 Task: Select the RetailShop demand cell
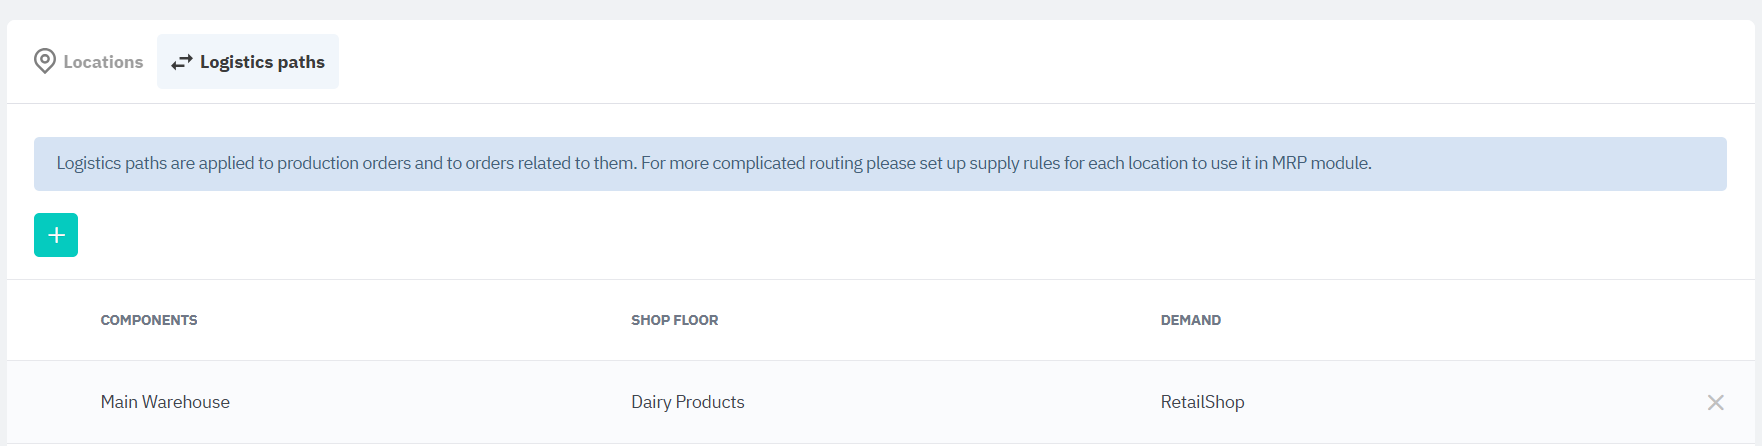tap(1202, 402)
